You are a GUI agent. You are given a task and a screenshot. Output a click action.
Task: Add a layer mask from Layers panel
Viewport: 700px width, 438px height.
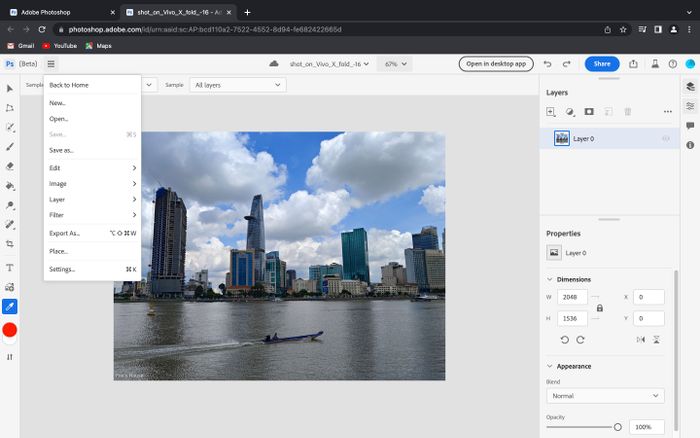[x=589, y=112]
